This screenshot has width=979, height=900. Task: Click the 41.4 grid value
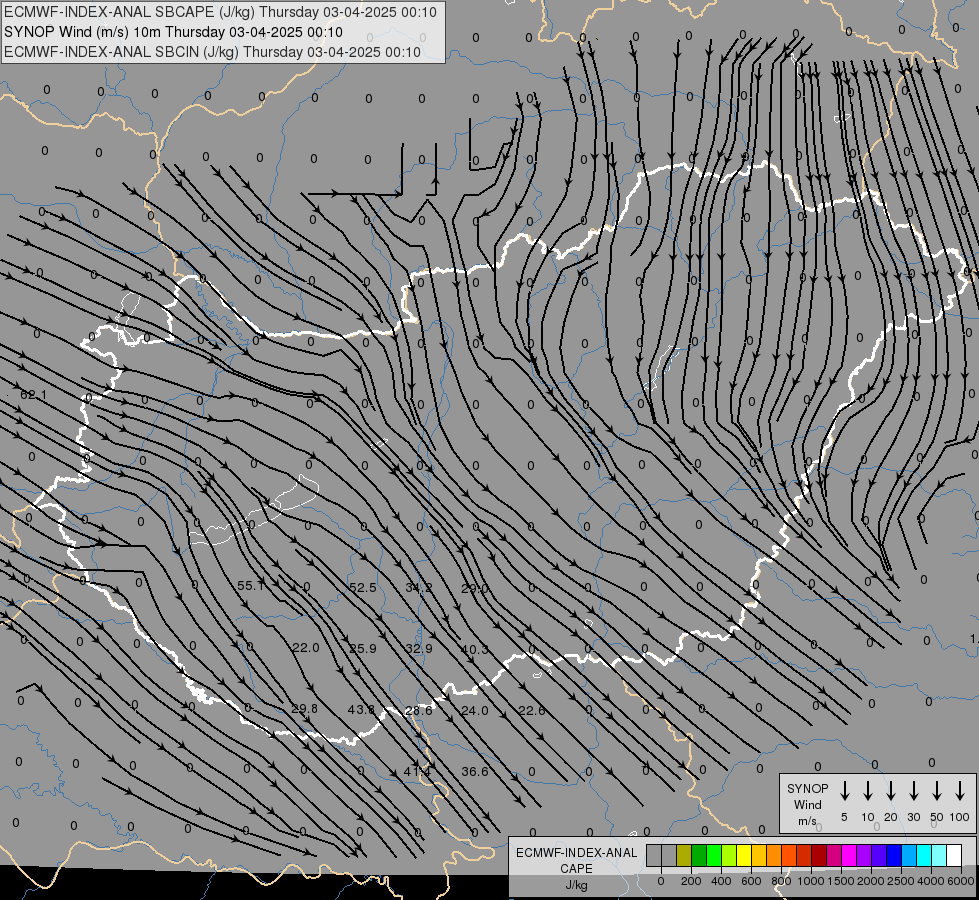pyautogui.click(x=417, y=772)
